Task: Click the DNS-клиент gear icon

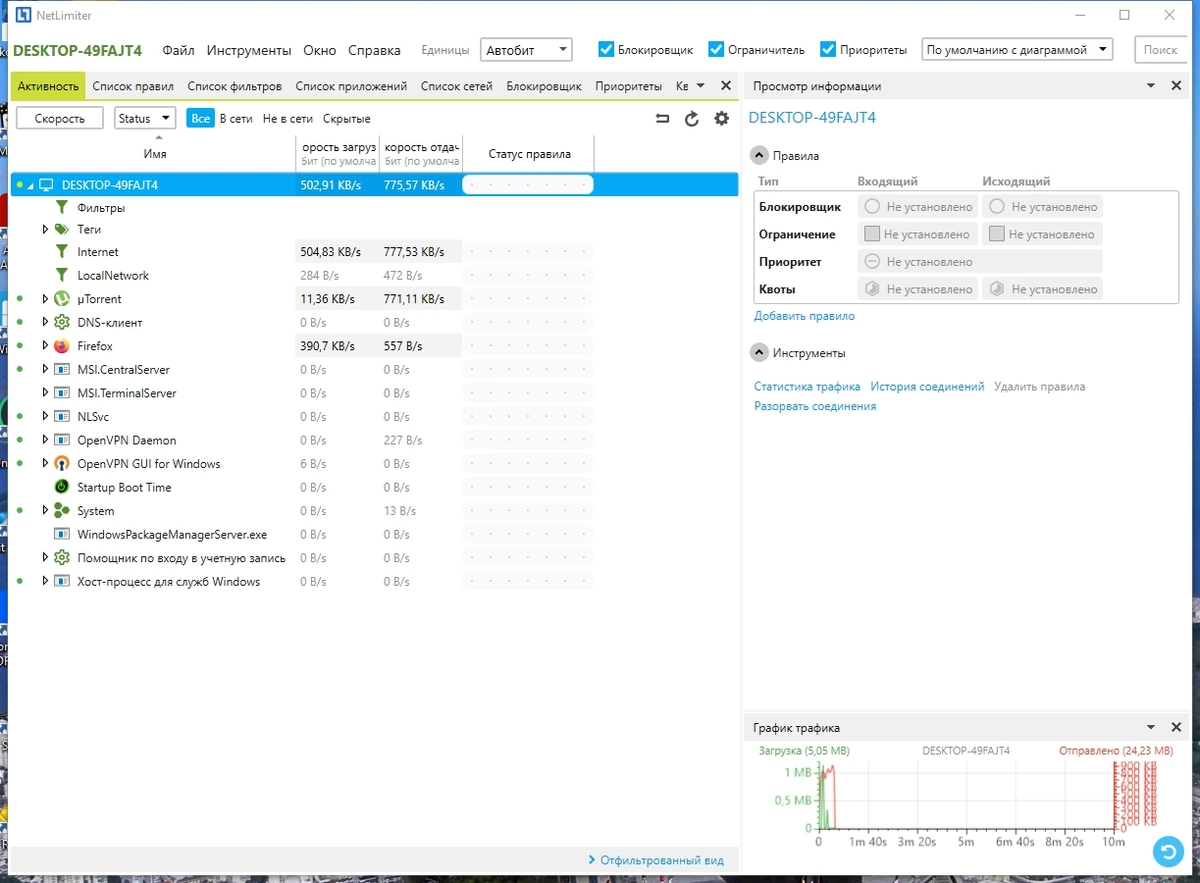Action: (x=62, y=322)
